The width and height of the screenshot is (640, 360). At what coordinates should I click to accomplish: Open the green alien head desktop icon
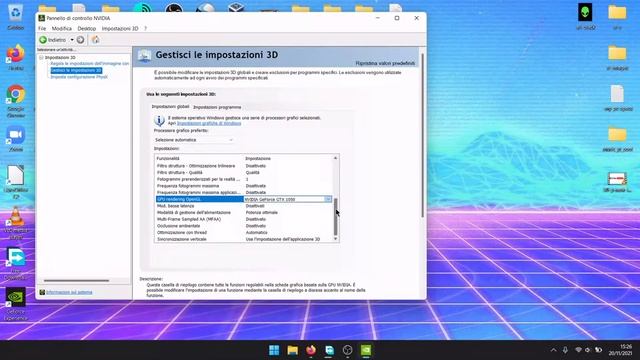pos(585,17)
